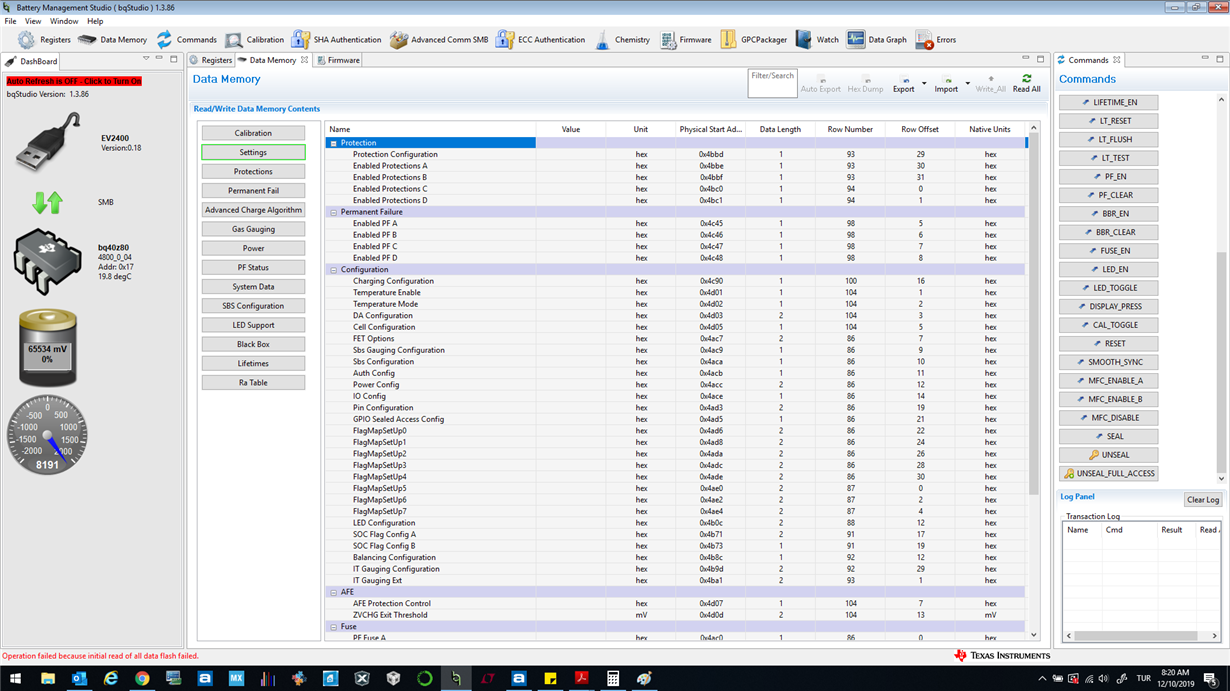Image resolution: width=1230 pixels, height=691 pixels.
Task: Send the LIFETIME_EN command
Action: pos(1109,102)
